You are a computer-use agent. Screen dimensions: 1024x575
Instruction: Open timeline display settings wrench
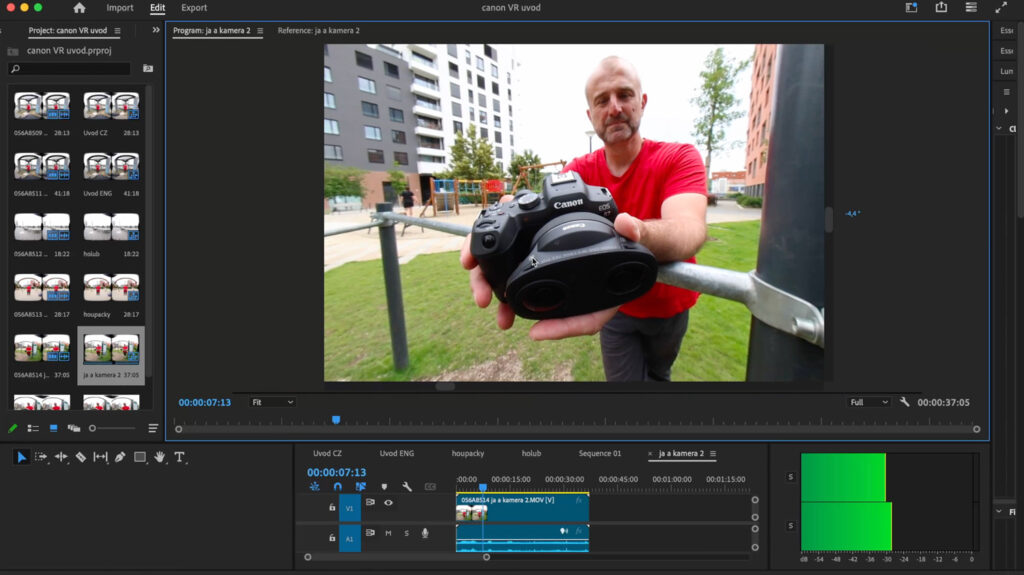(407, 487)
